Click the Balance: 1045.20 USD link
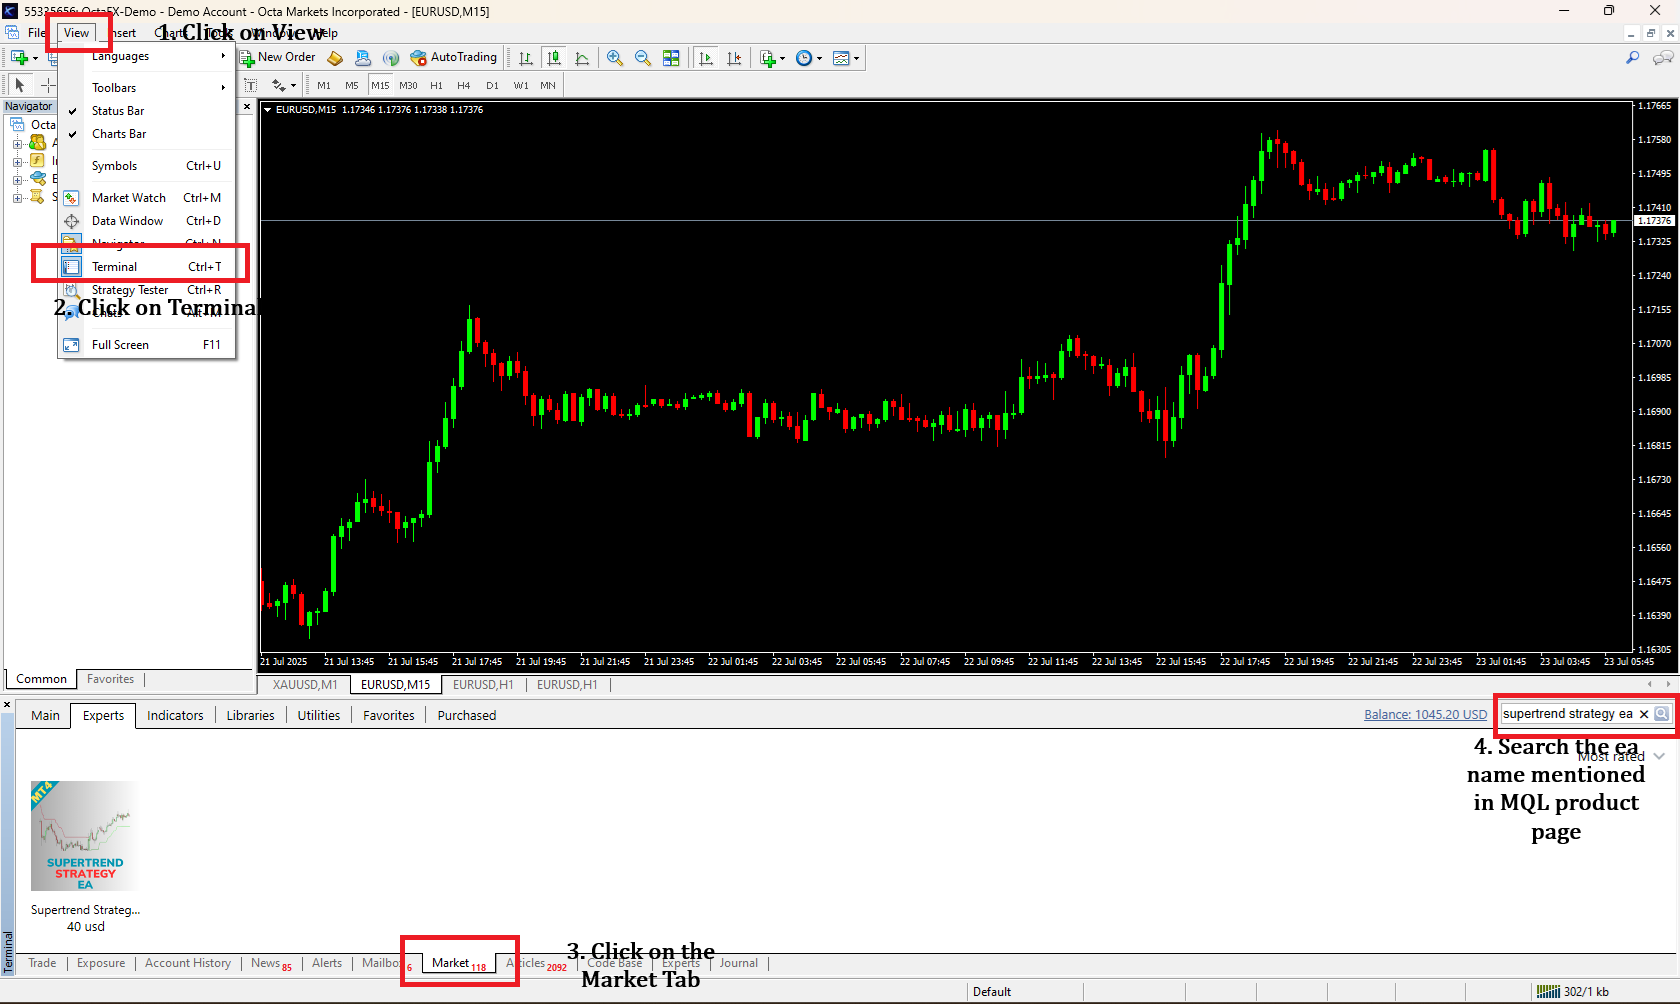This screenshot has width=1680, height=1004. pos(1425,715)
